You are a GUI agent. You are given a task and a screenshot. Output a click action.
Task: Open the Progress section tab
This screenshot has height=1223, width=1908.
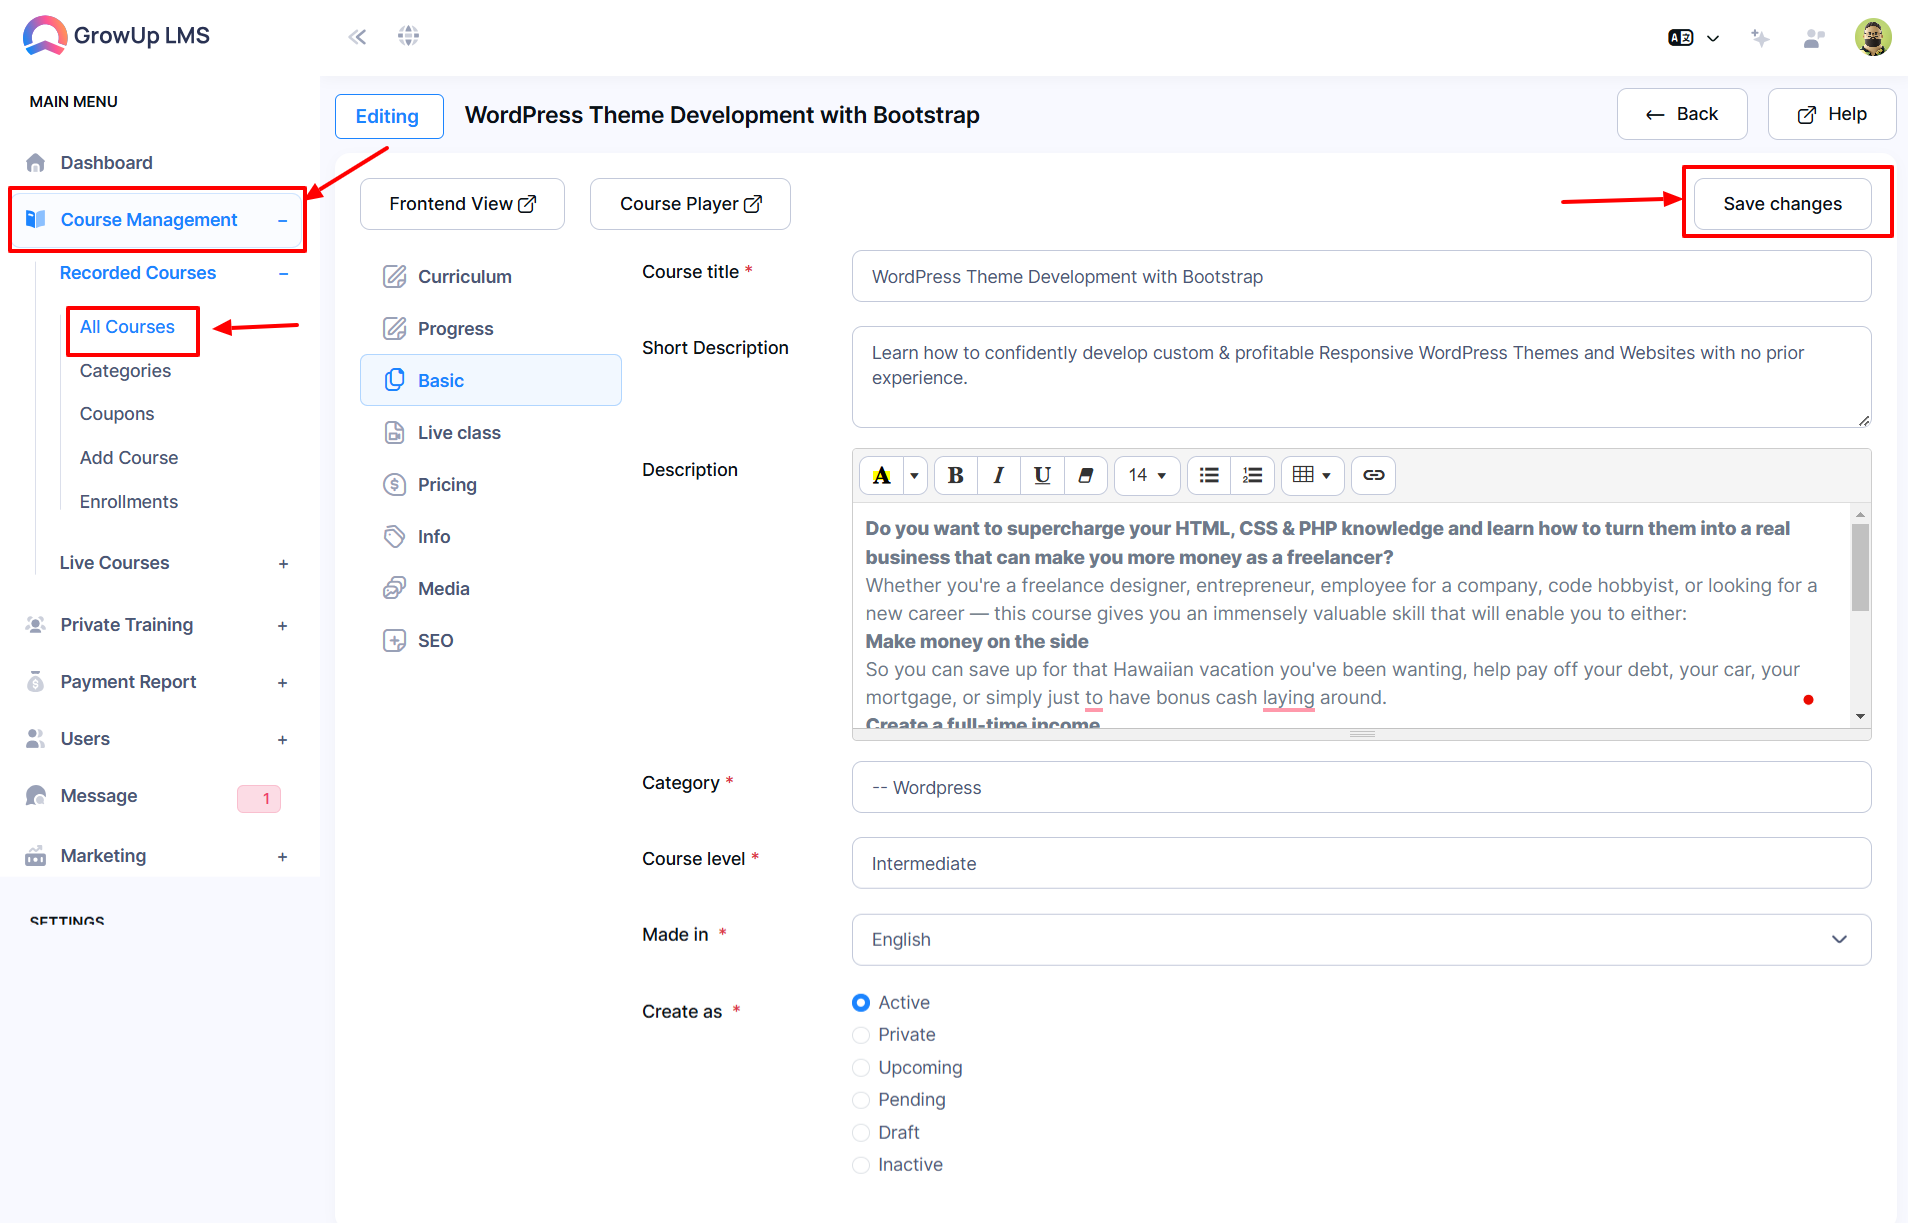tap(490, 328)
